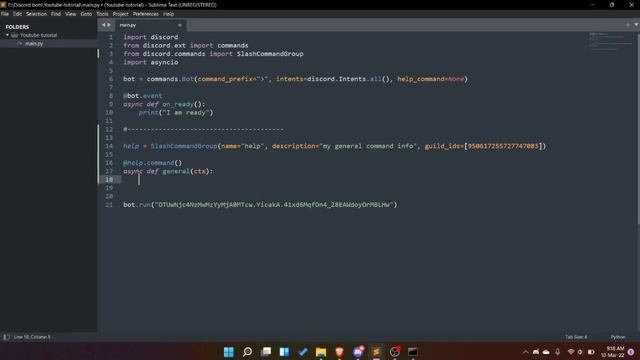Click the word 'discord' on line 1
Image resolution: width=640 pixels, height=360 pixels.
coord(164,37)
